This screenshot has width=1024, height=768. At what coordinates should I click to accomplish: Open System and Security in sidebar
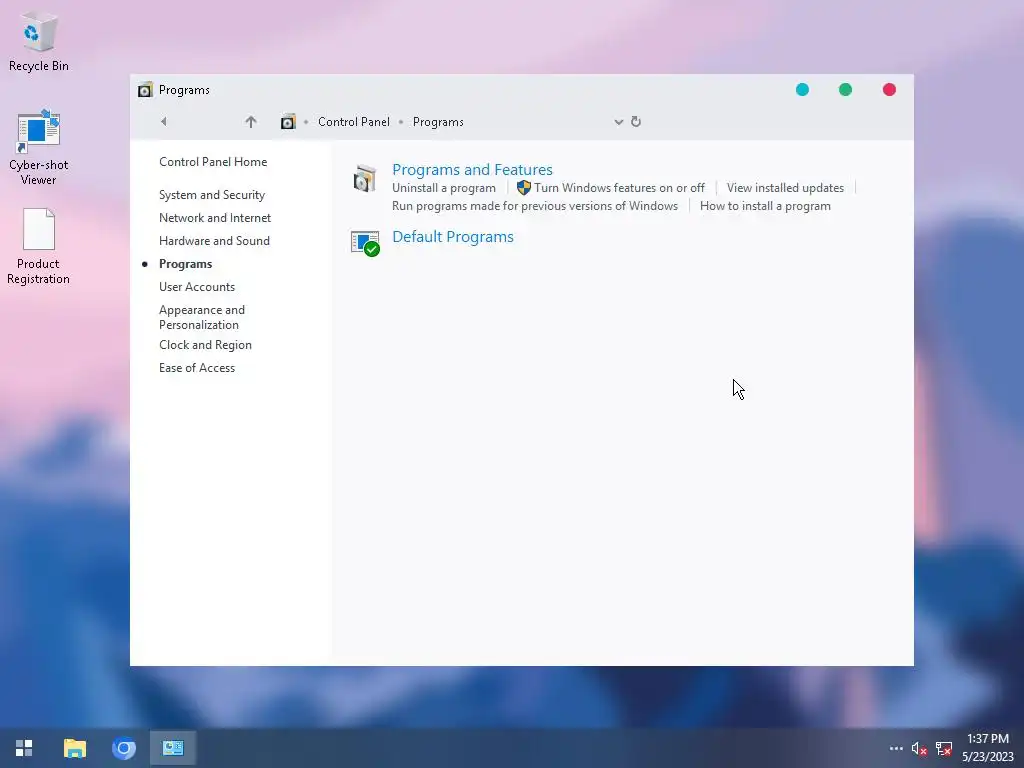point(212,195)
